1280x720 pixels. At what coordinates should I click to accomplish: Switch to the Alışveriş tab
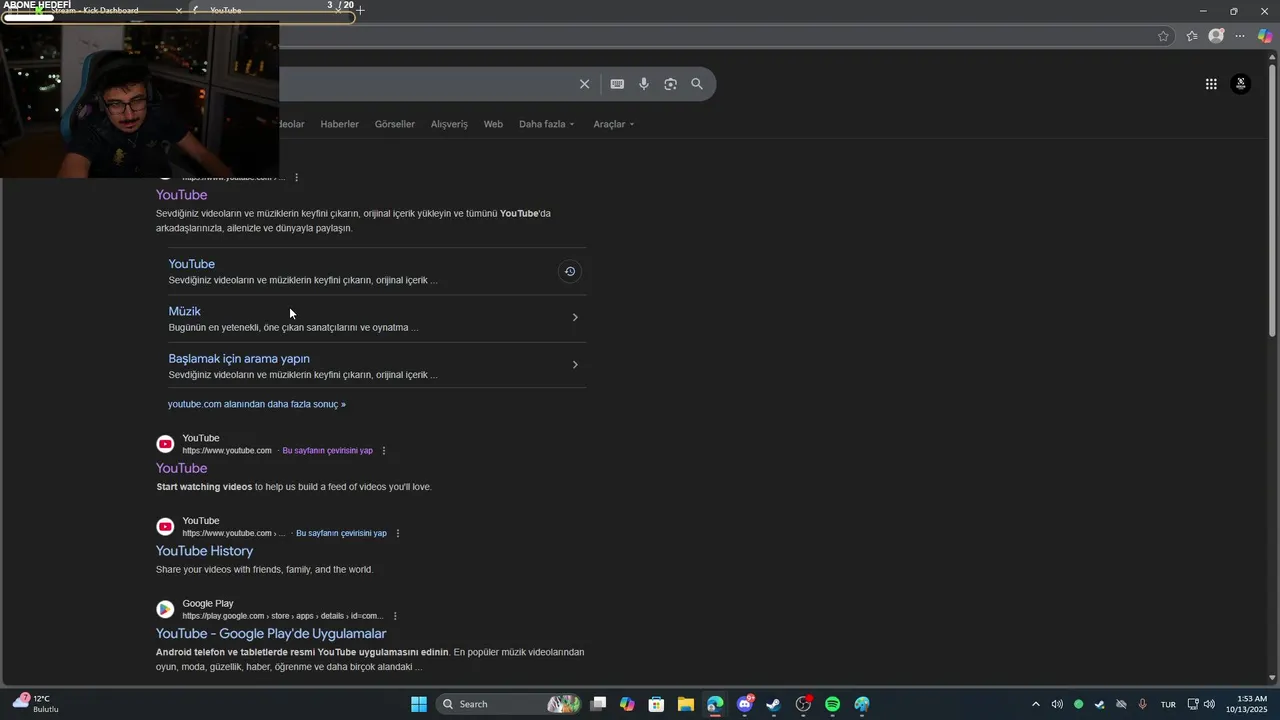(x=449, y=124)
